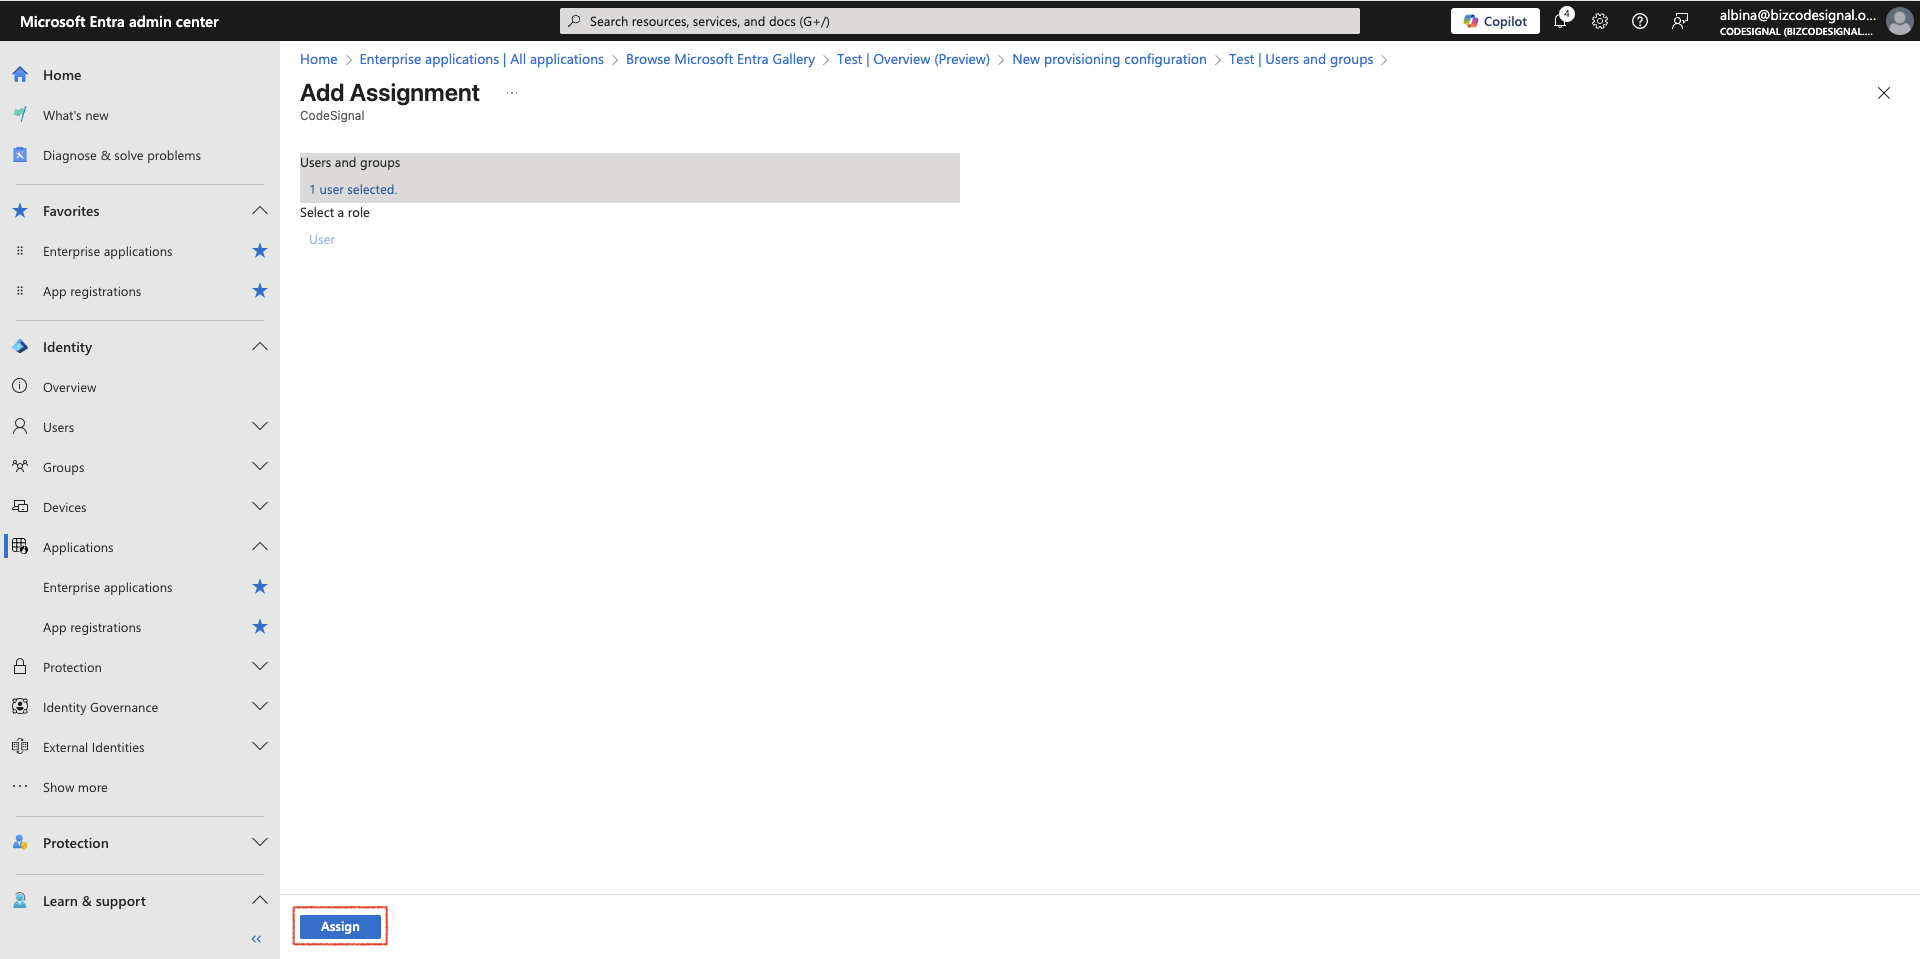Unfavorite Enterprise applications star under Favorites

[x=260, y=251]
